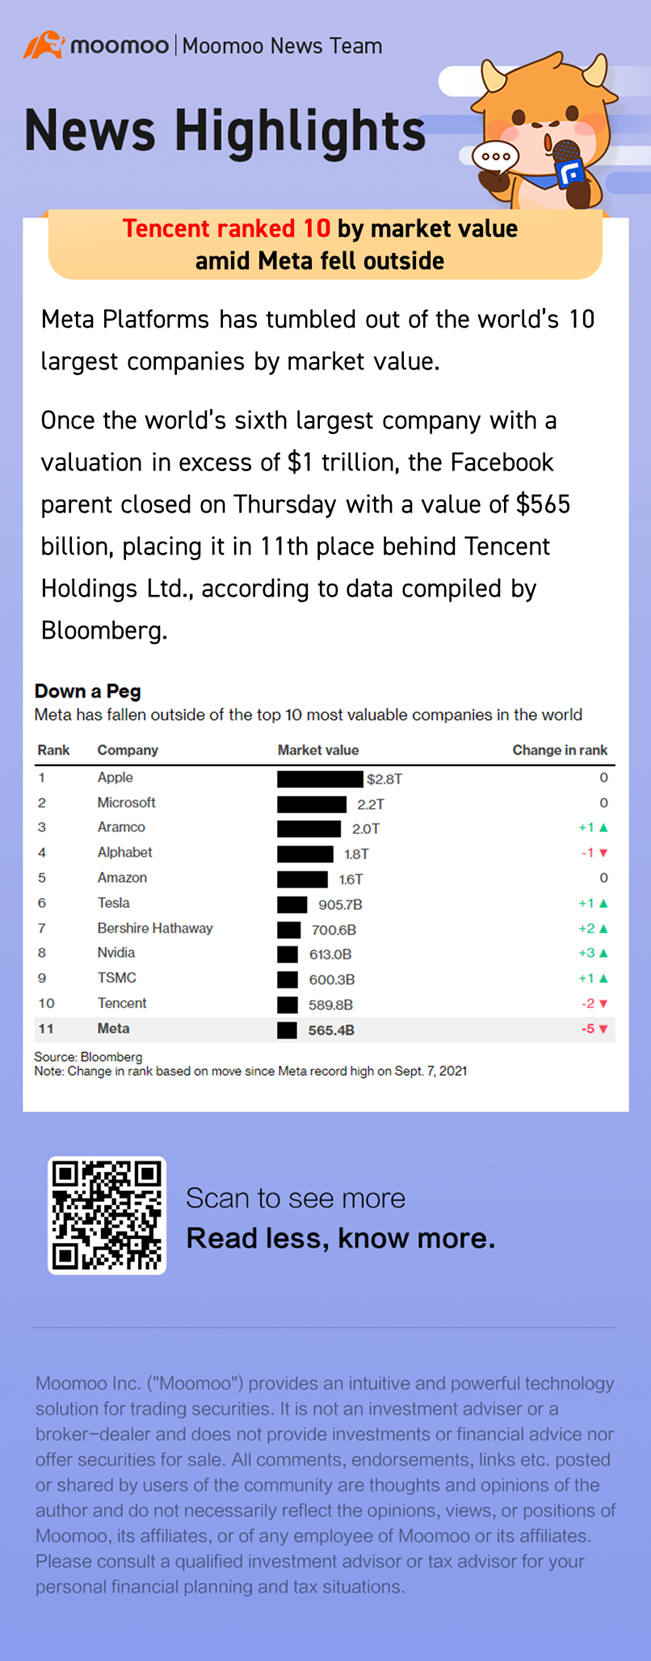Click the Source: Bloomberg note
The height and width of the screenshot is (1661, 651).
[88, 1057]
